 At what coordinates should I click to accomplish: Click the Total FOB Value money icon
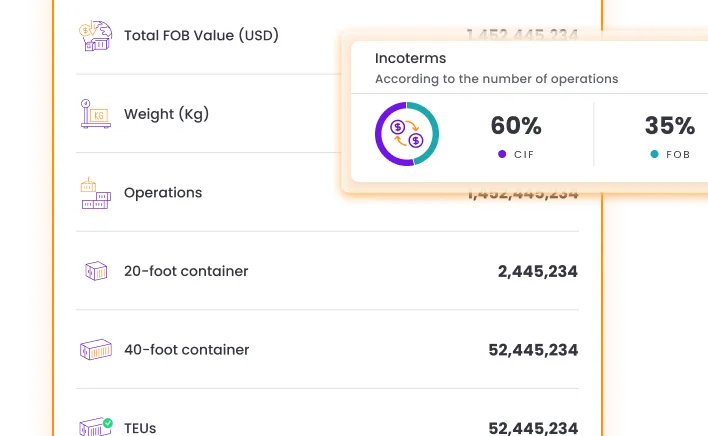[95, 36]
